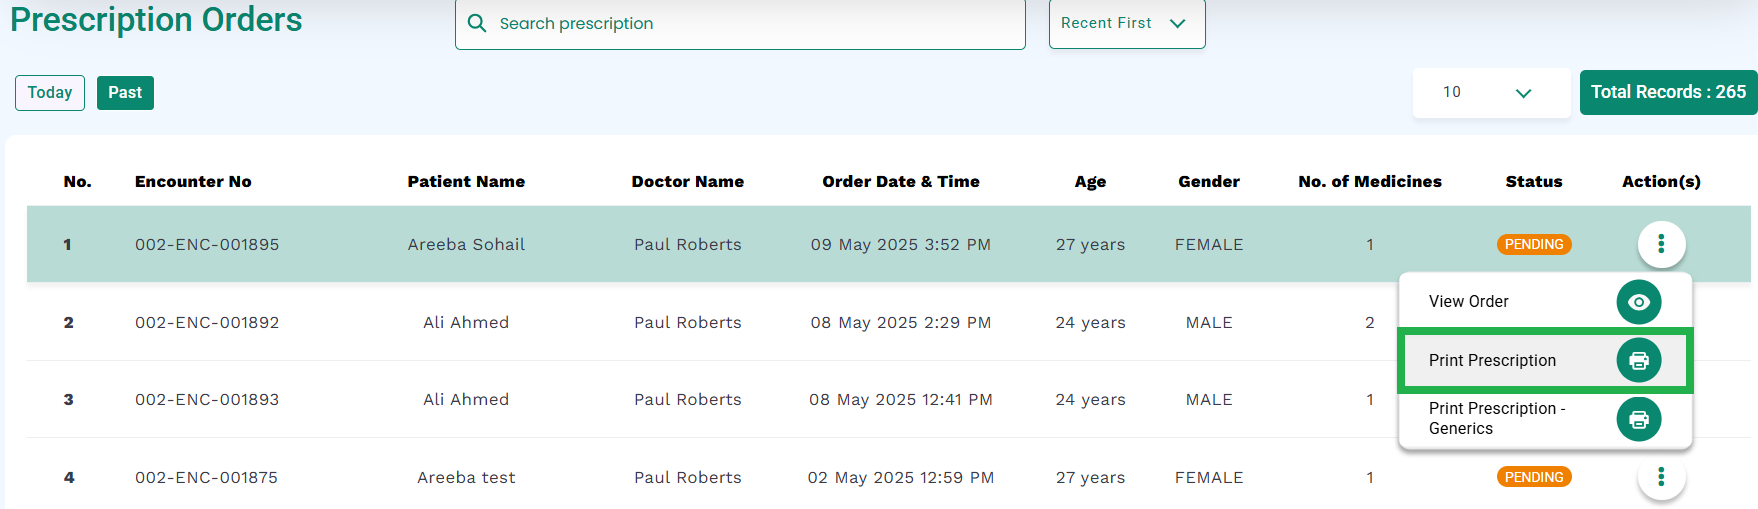
Task: Click printer icon beside Print Prescription
Action: pos(1638,360)
